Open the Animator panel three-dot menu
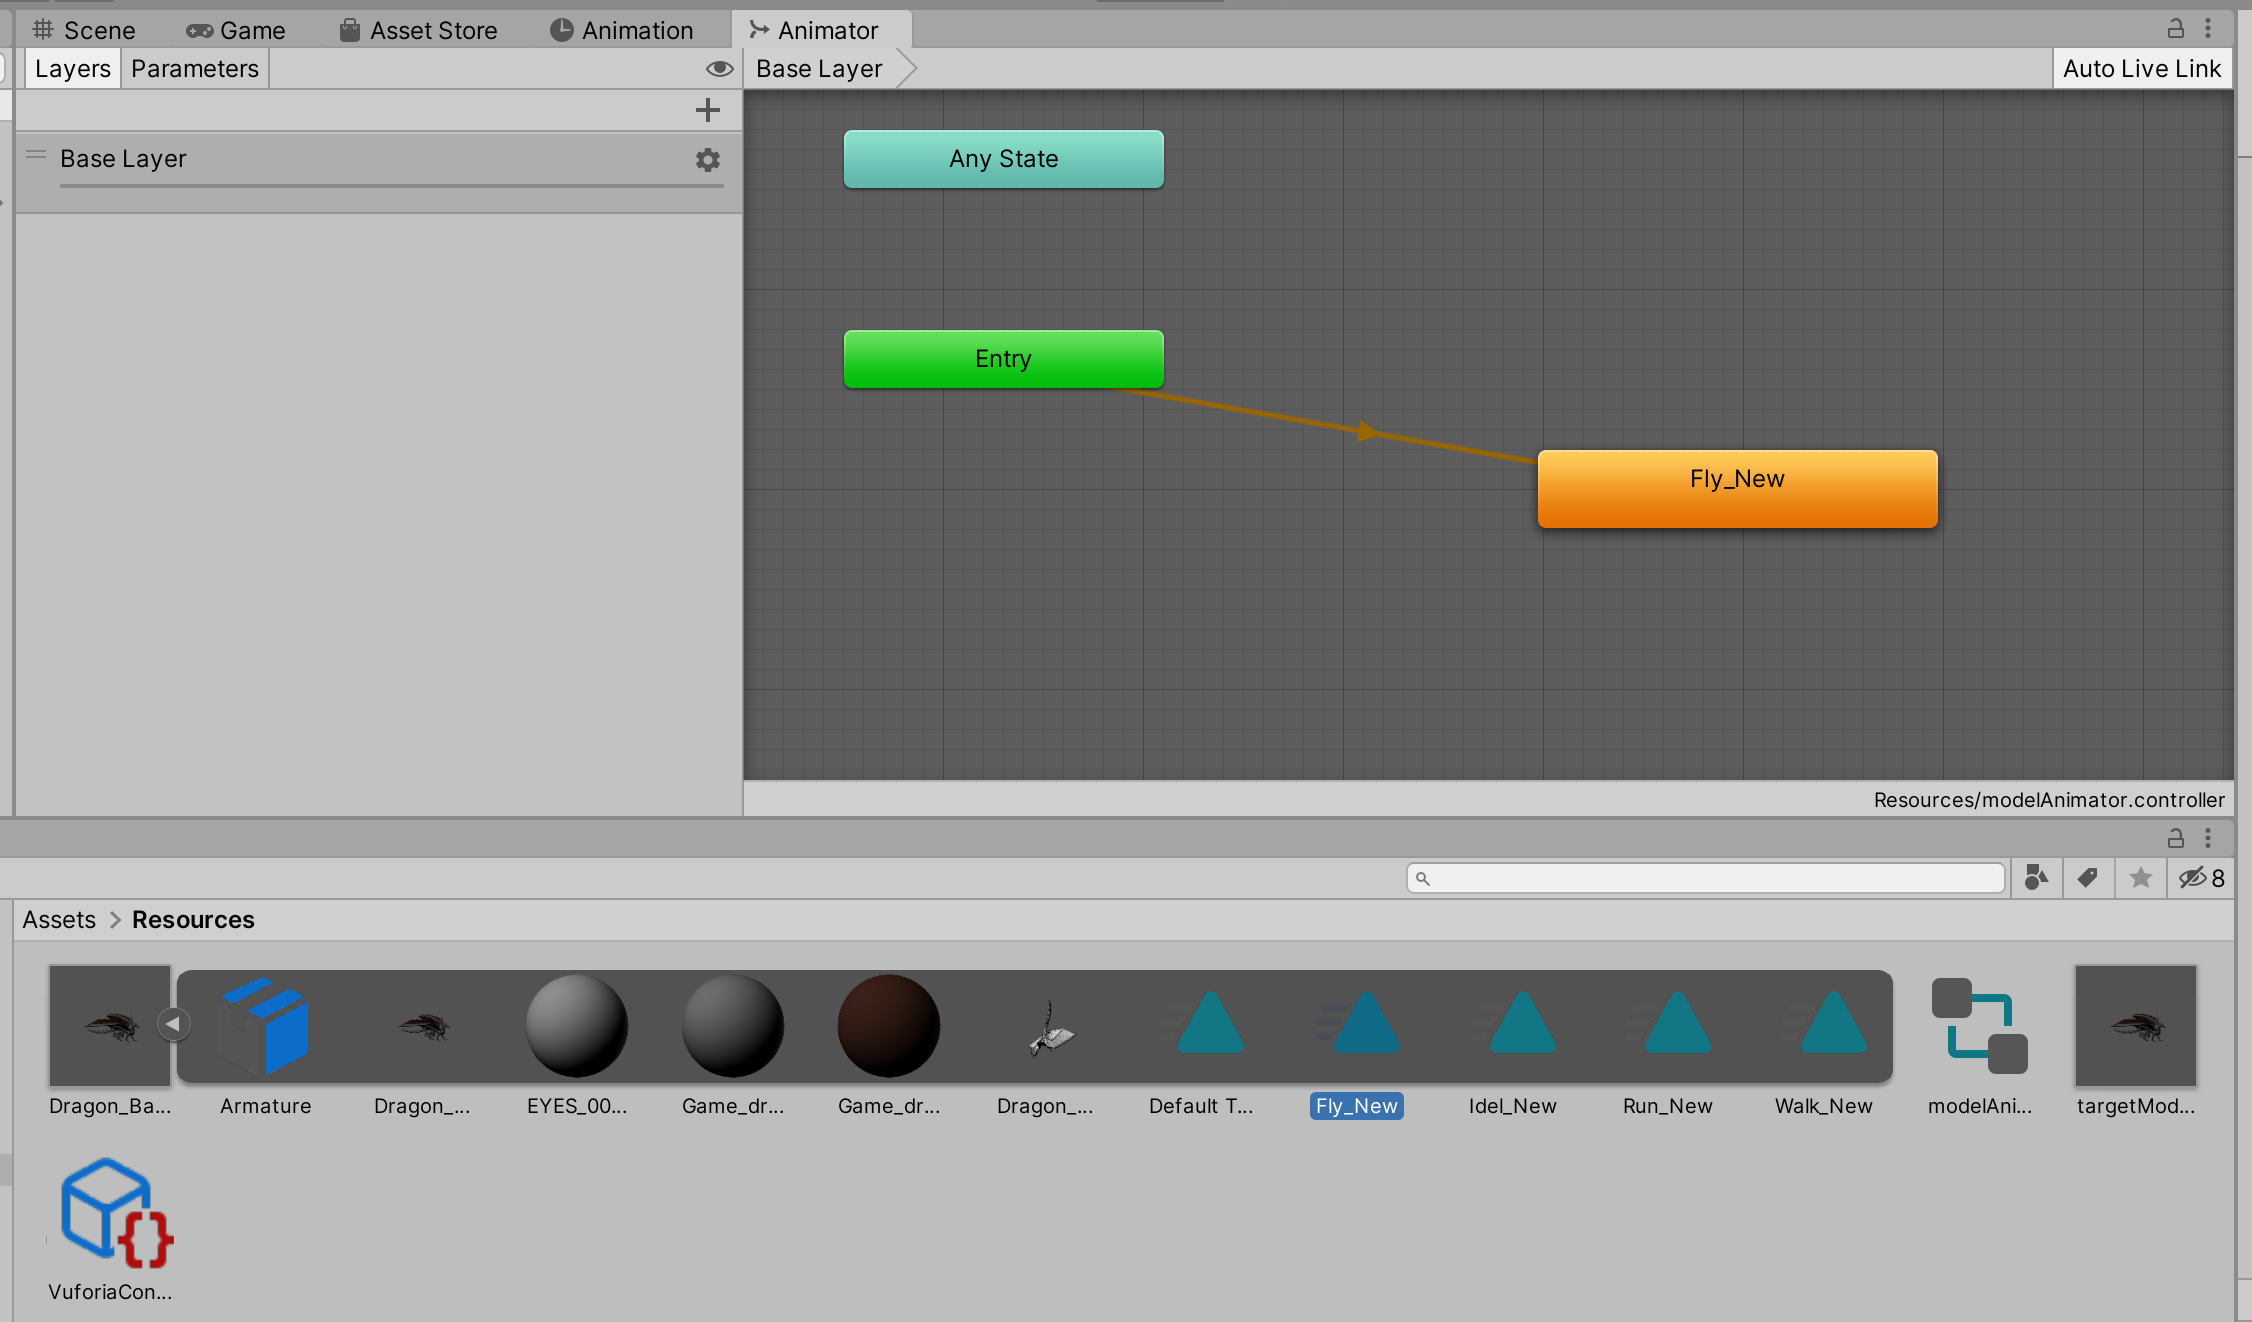This screenshot has height=1322, width=2252. (2207, 28)
